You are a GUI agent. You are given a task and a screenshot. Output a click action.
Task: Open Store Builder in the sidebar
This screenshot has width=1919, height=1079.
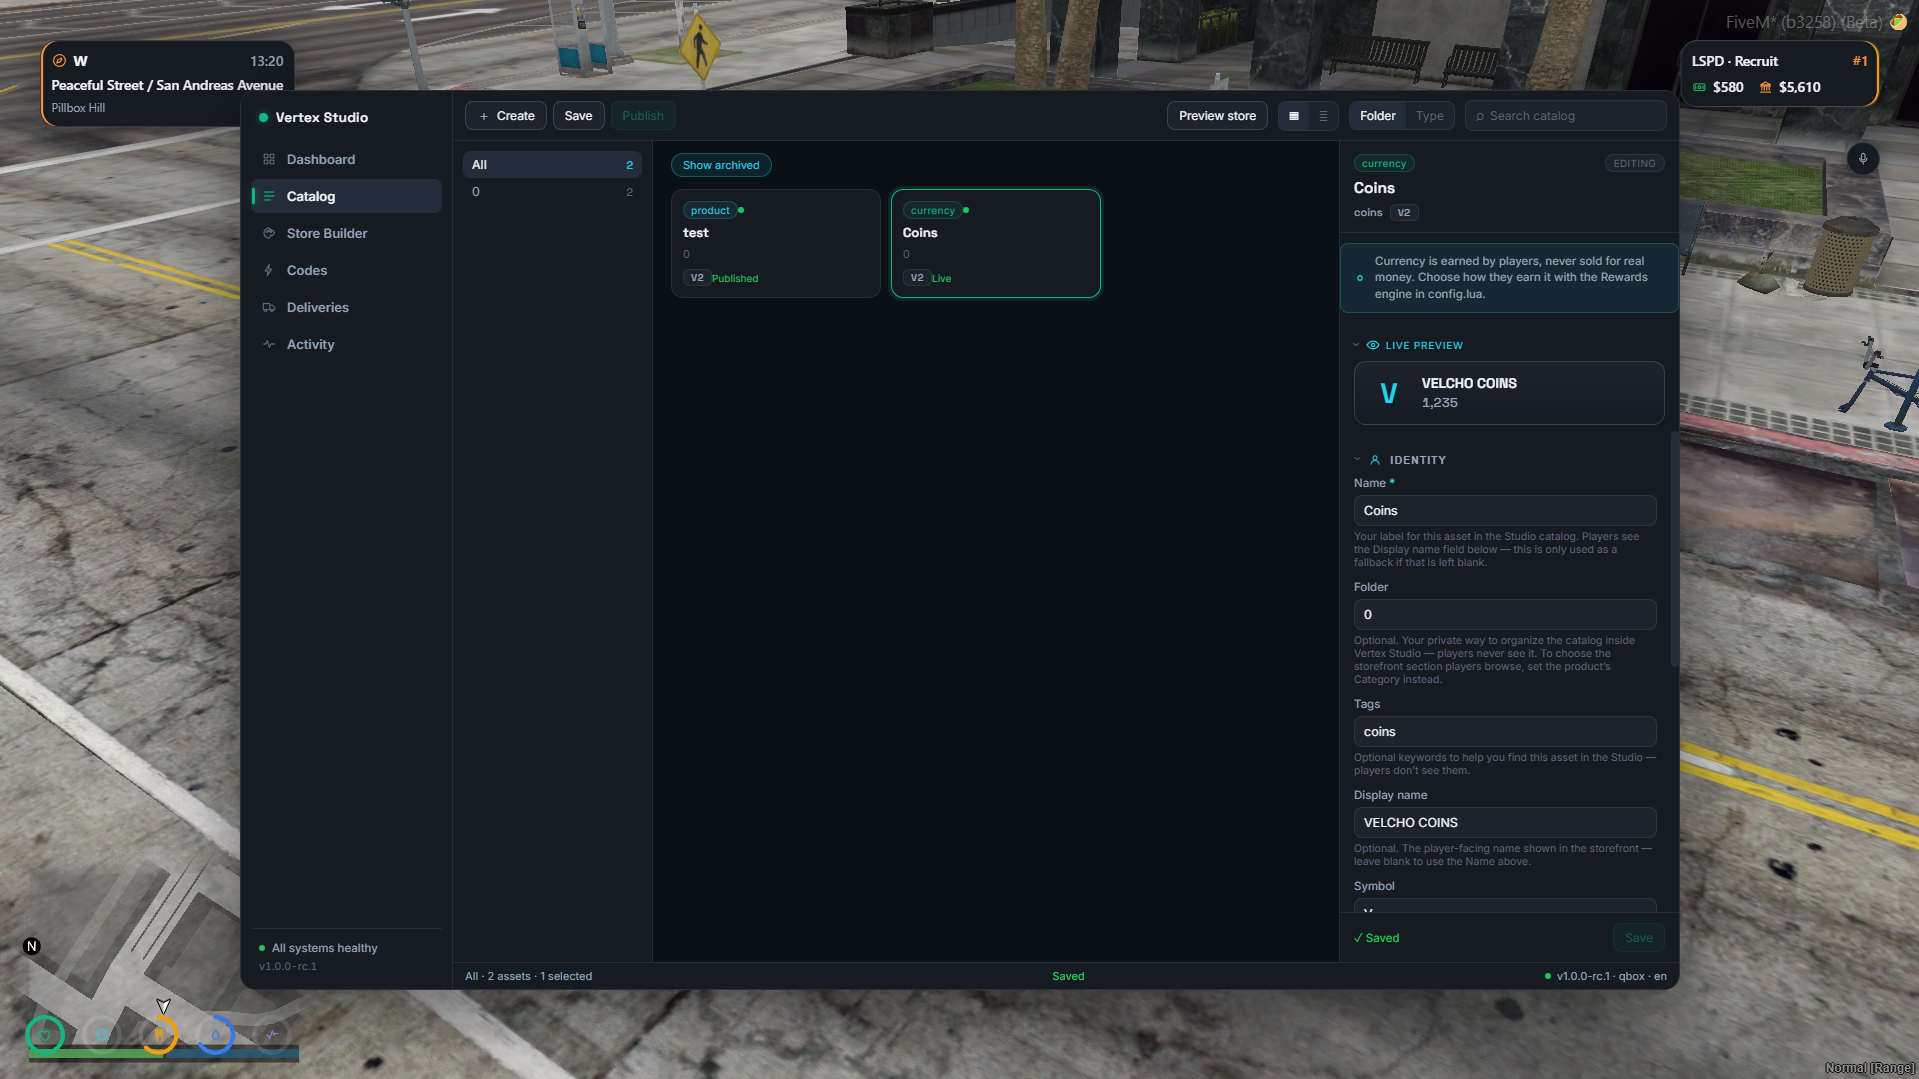tap(346, 233)
